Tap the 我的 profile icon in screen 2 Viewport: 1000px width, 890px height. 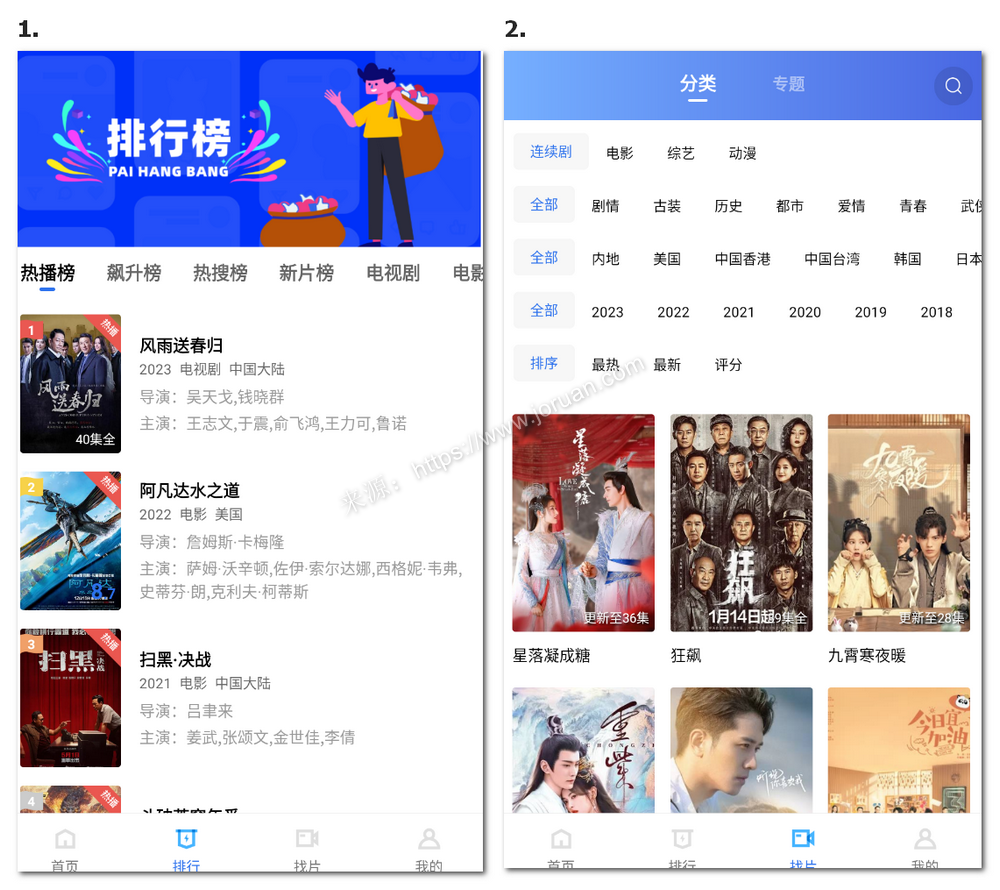point(925,839)
